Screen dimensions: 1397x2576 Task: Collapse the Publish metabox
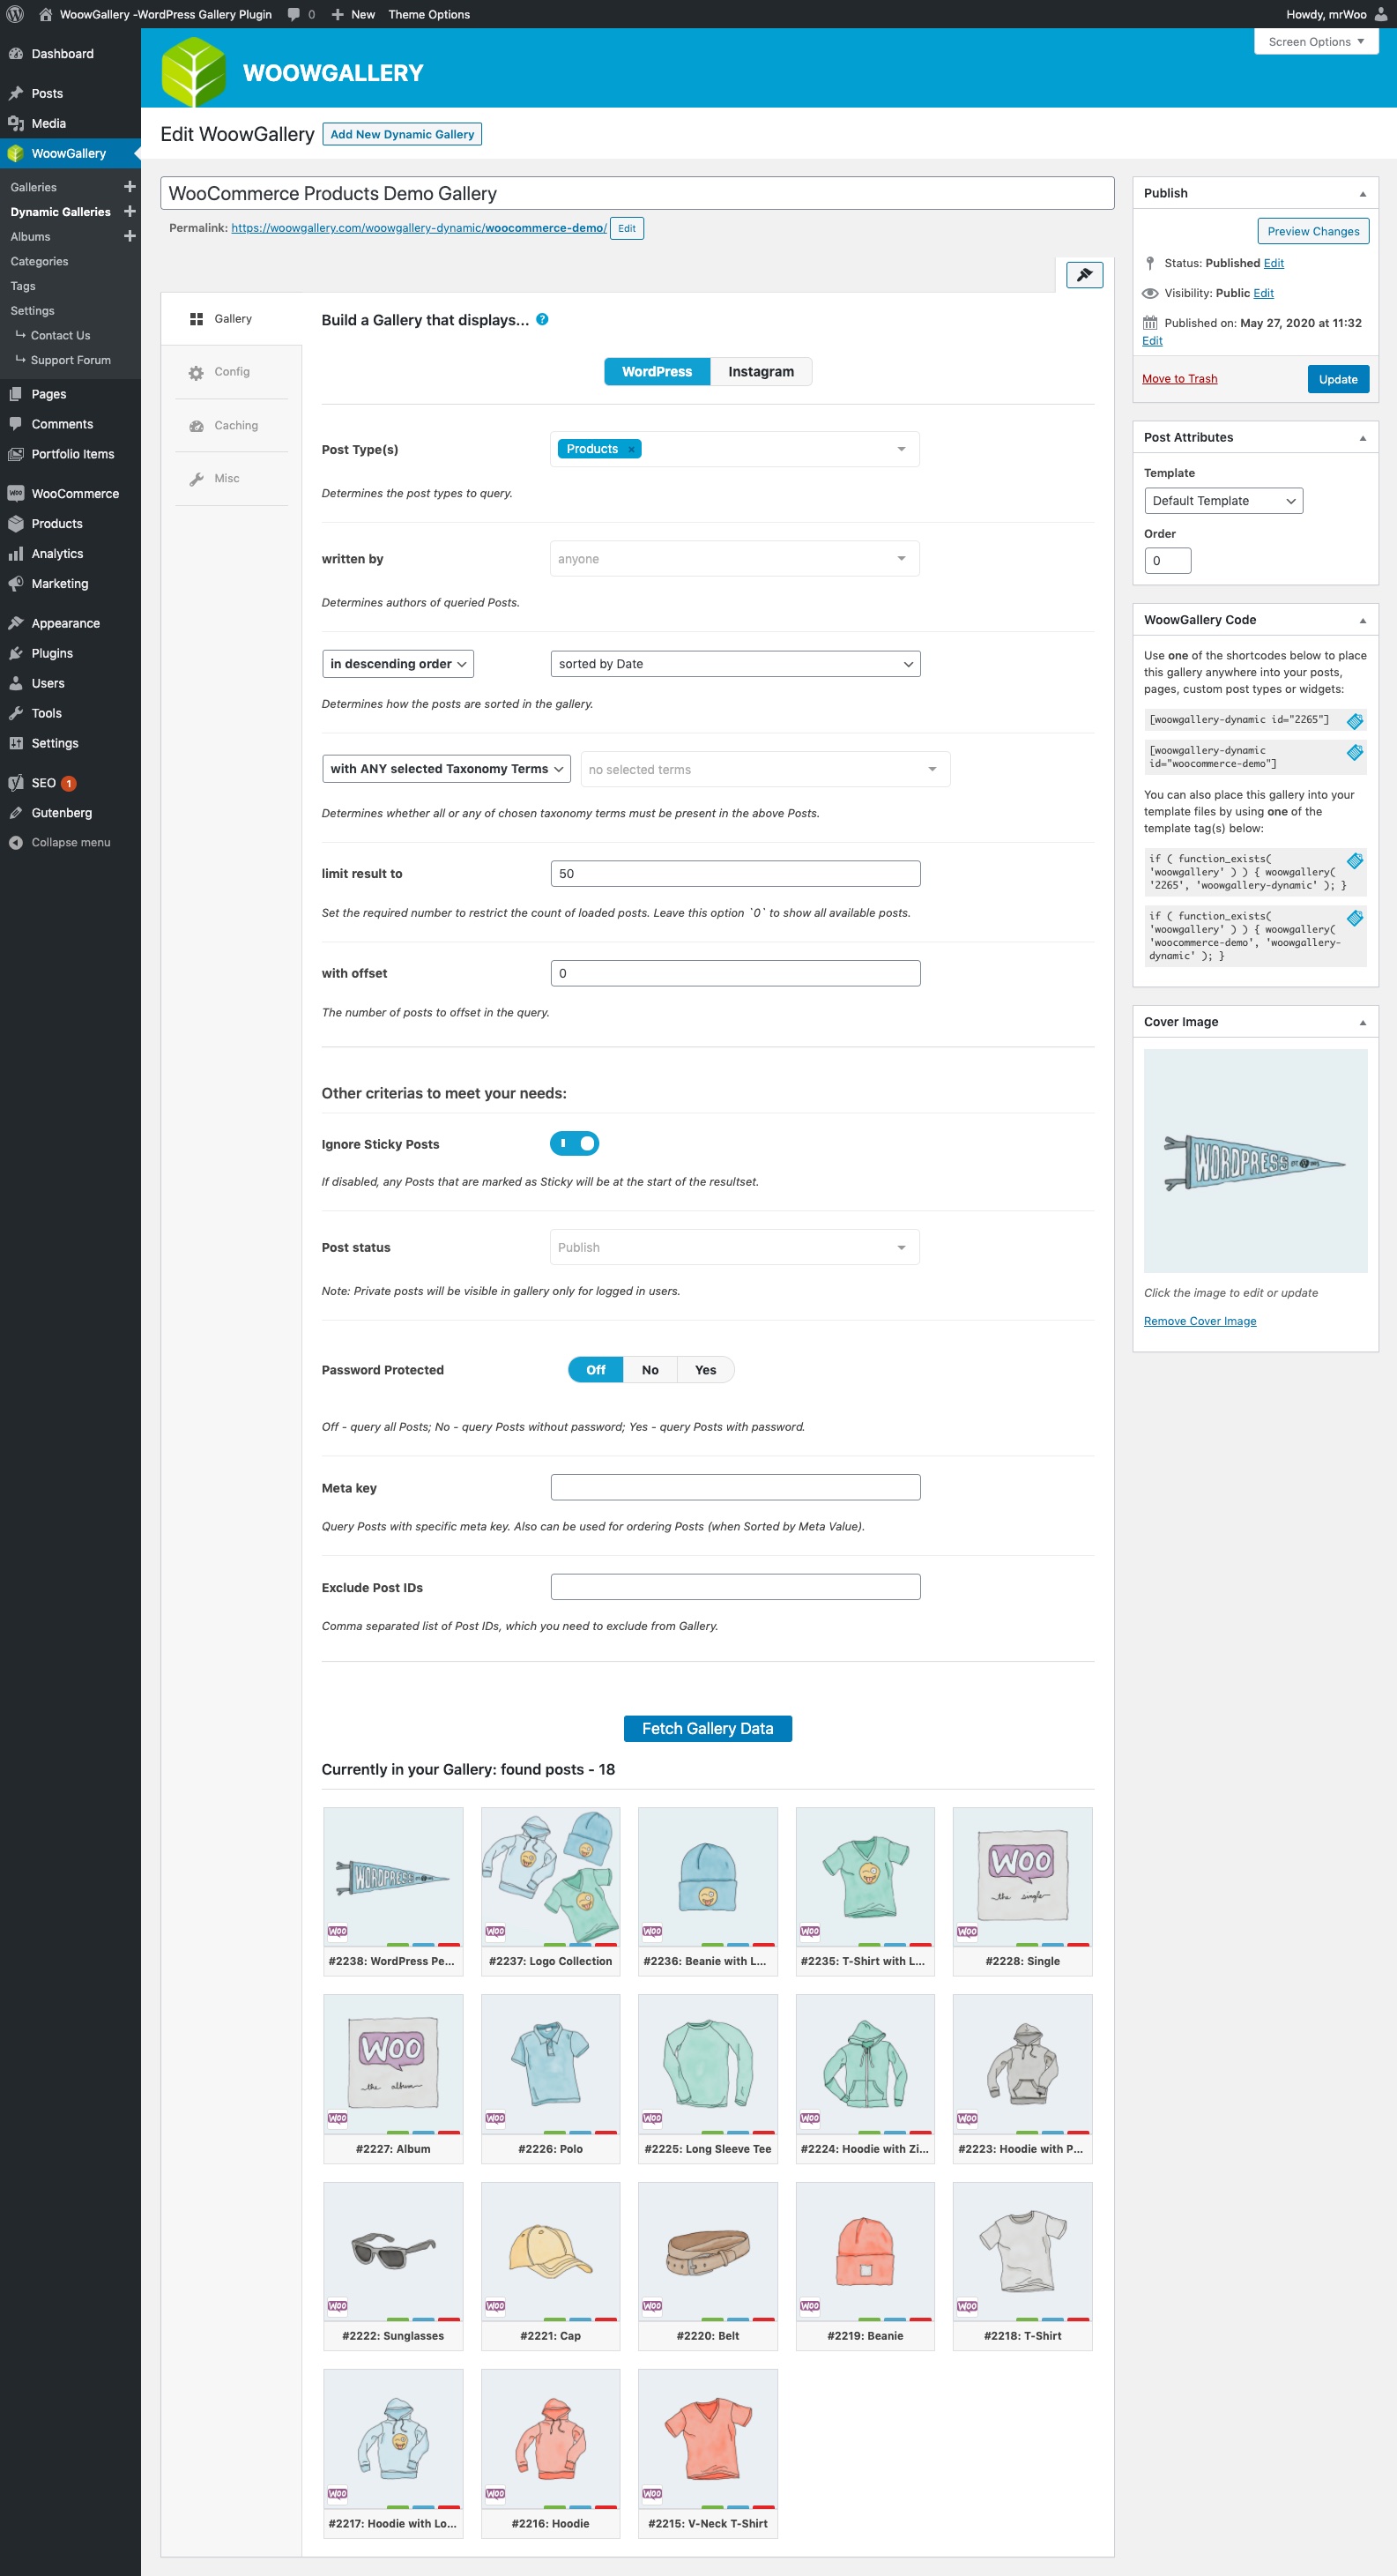pos(1362,194)
